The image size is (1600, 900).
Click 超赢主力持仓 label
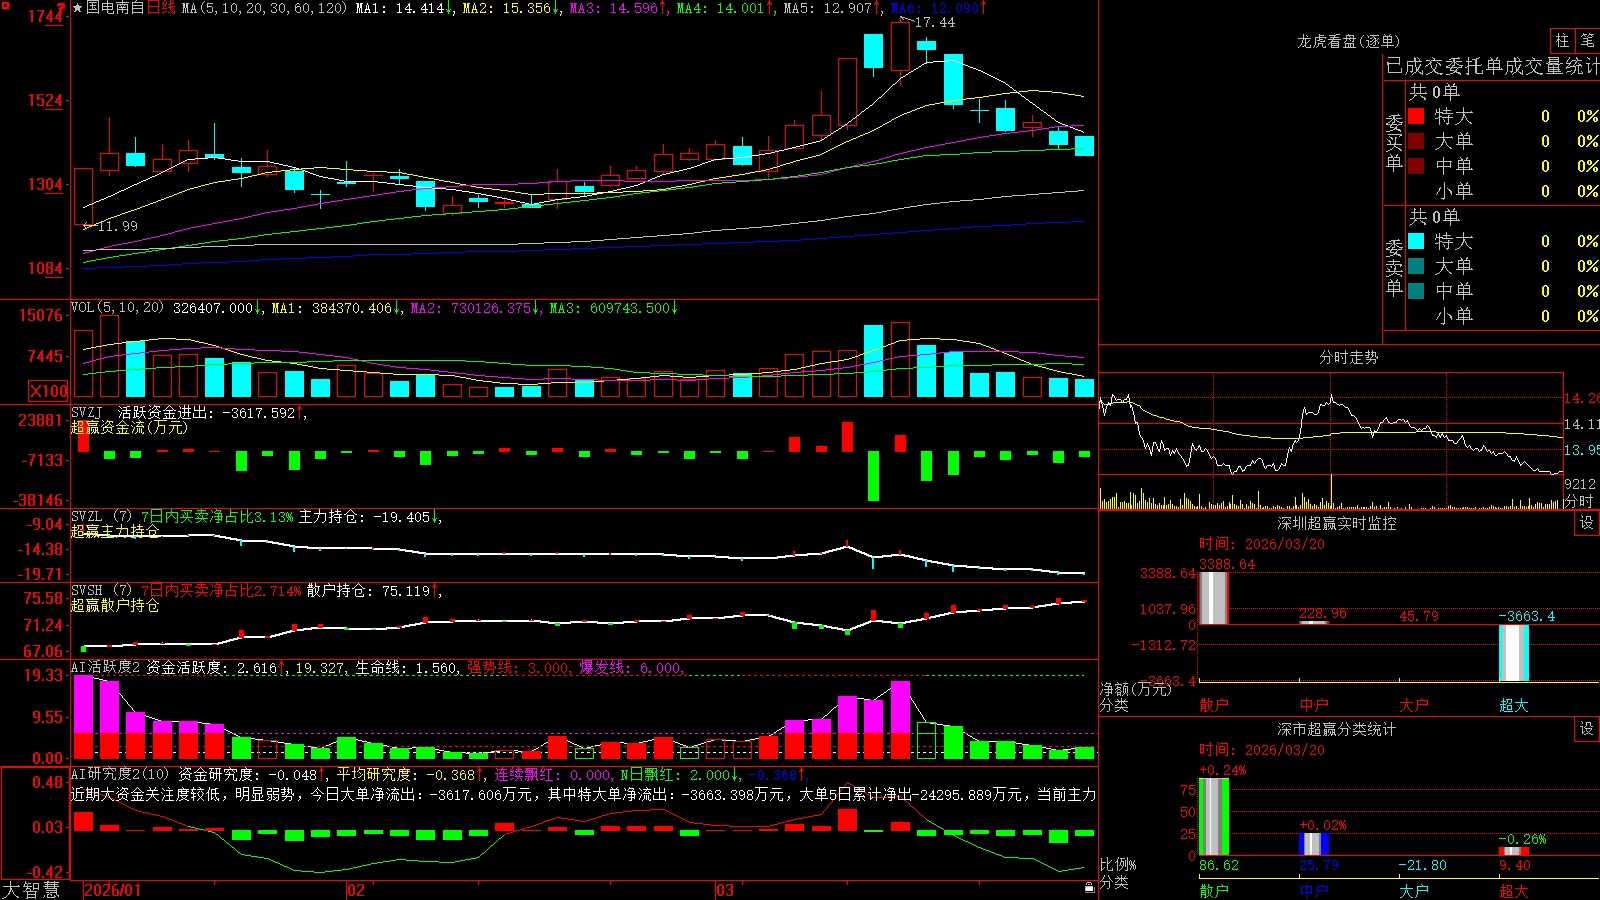point(115,531)
